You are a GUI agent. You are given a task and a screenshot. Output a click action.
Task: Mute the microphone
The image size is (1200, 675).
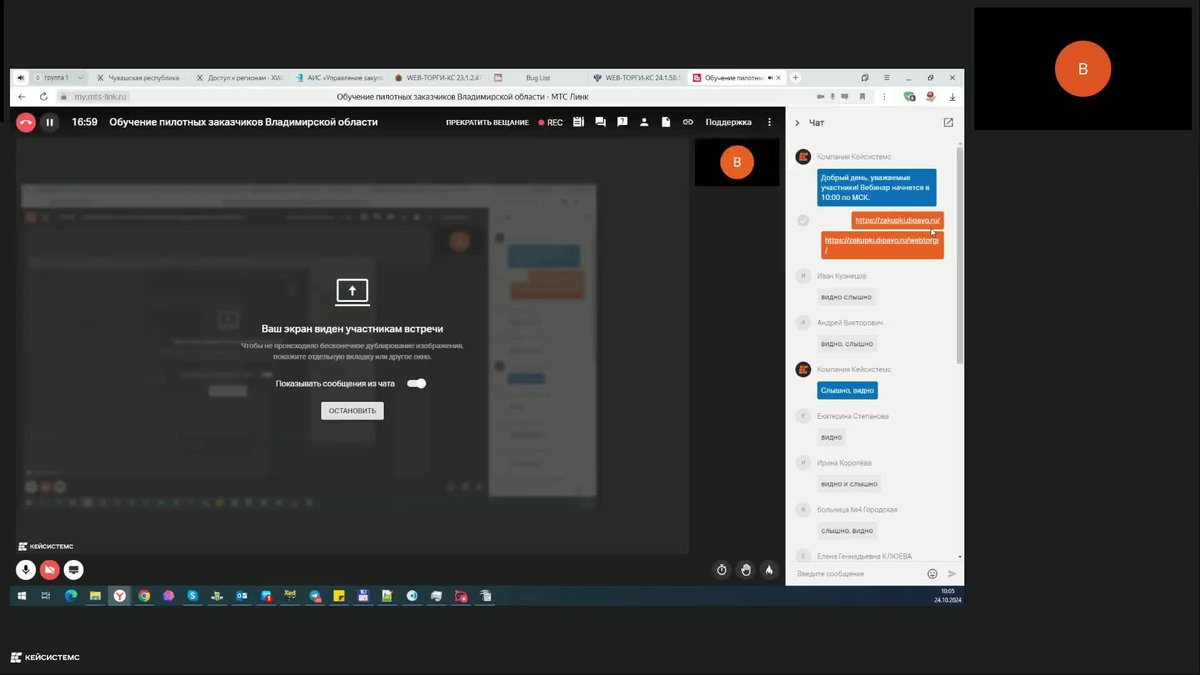click(x=26, y=570)
